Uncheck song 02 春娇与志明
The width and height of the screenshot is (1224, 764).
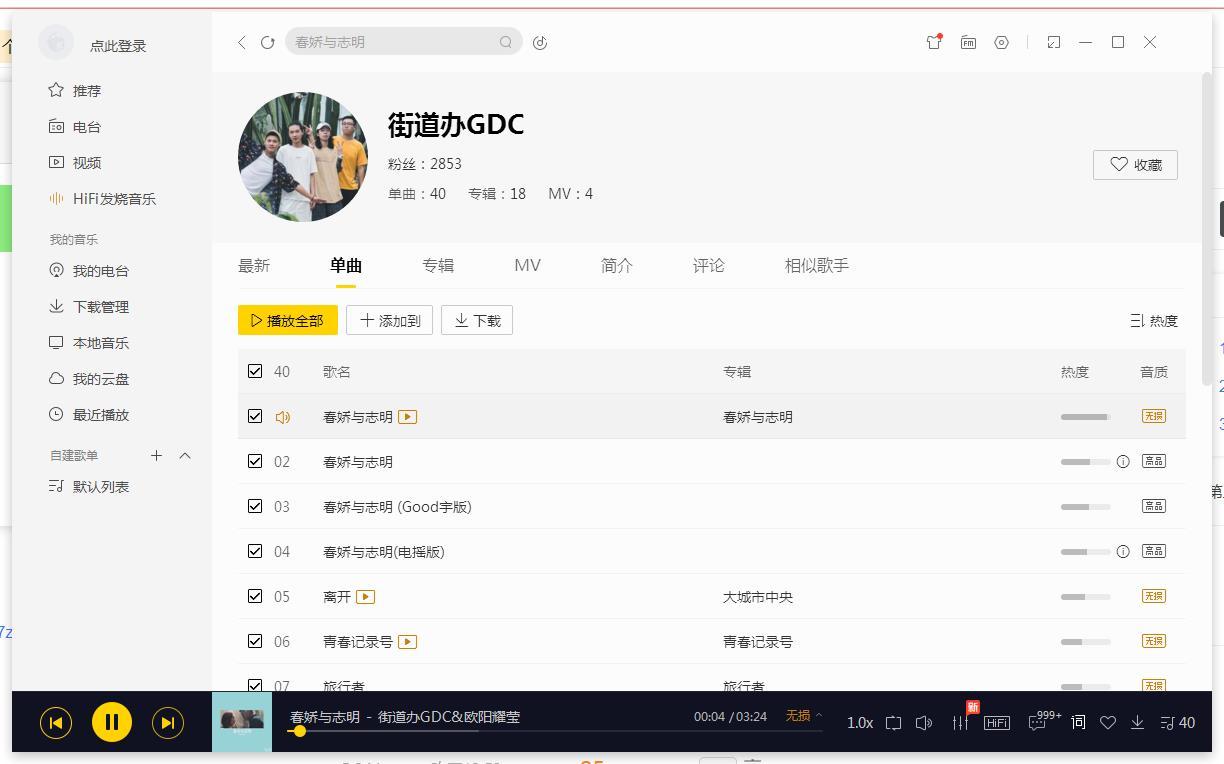(x=255, y=460)
